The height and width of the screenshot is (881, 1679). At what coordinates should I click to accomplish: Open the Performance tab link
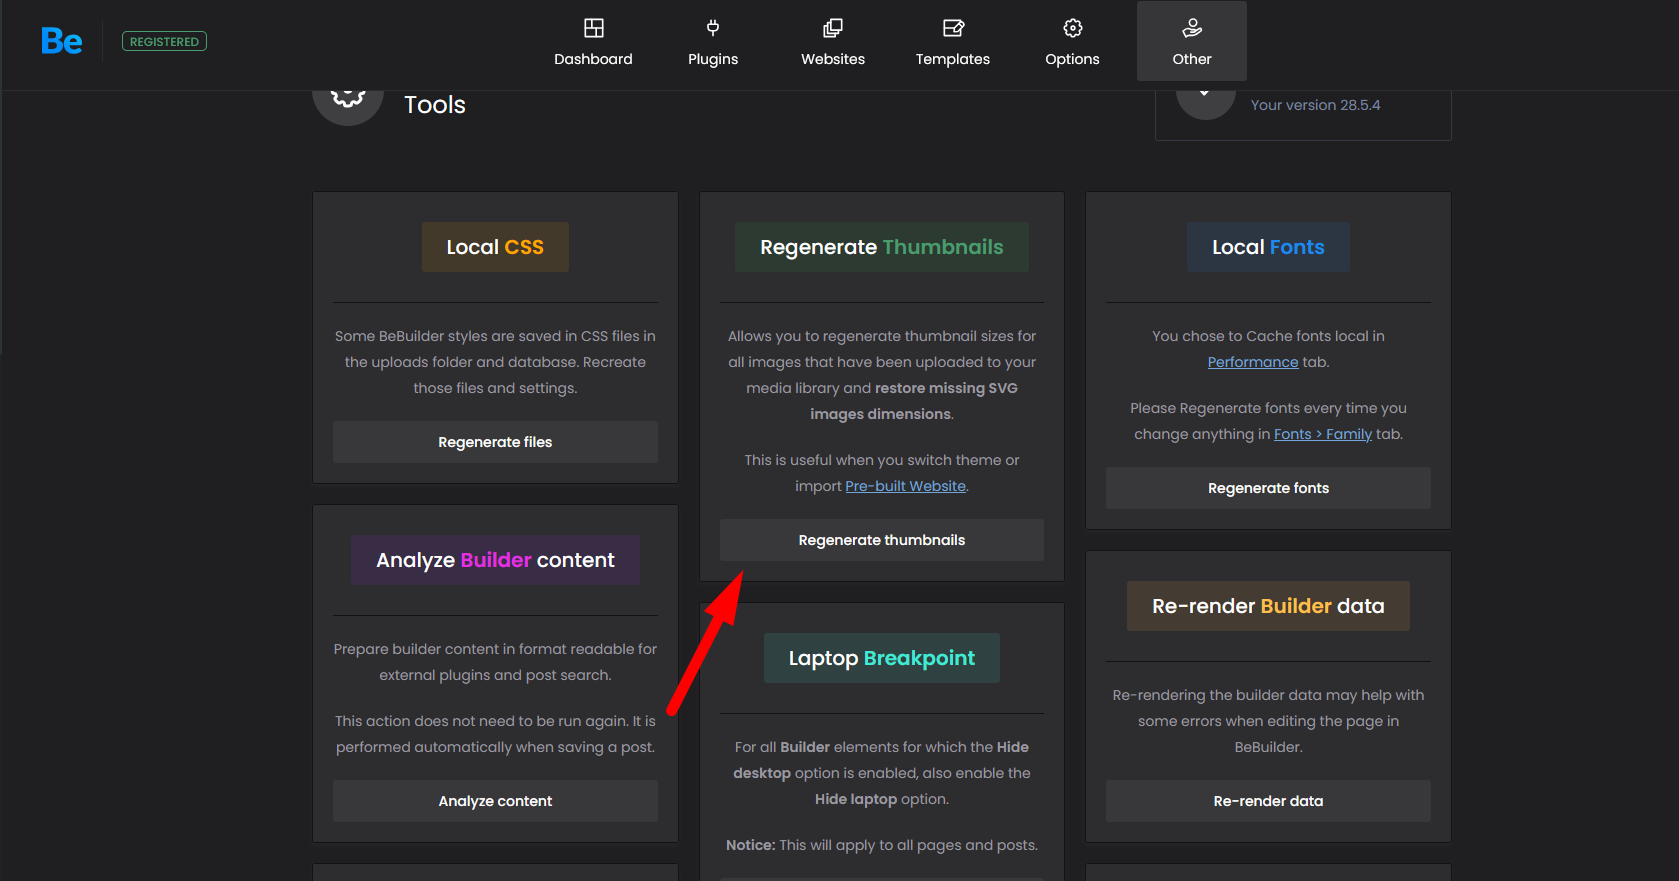point(1253,362)
